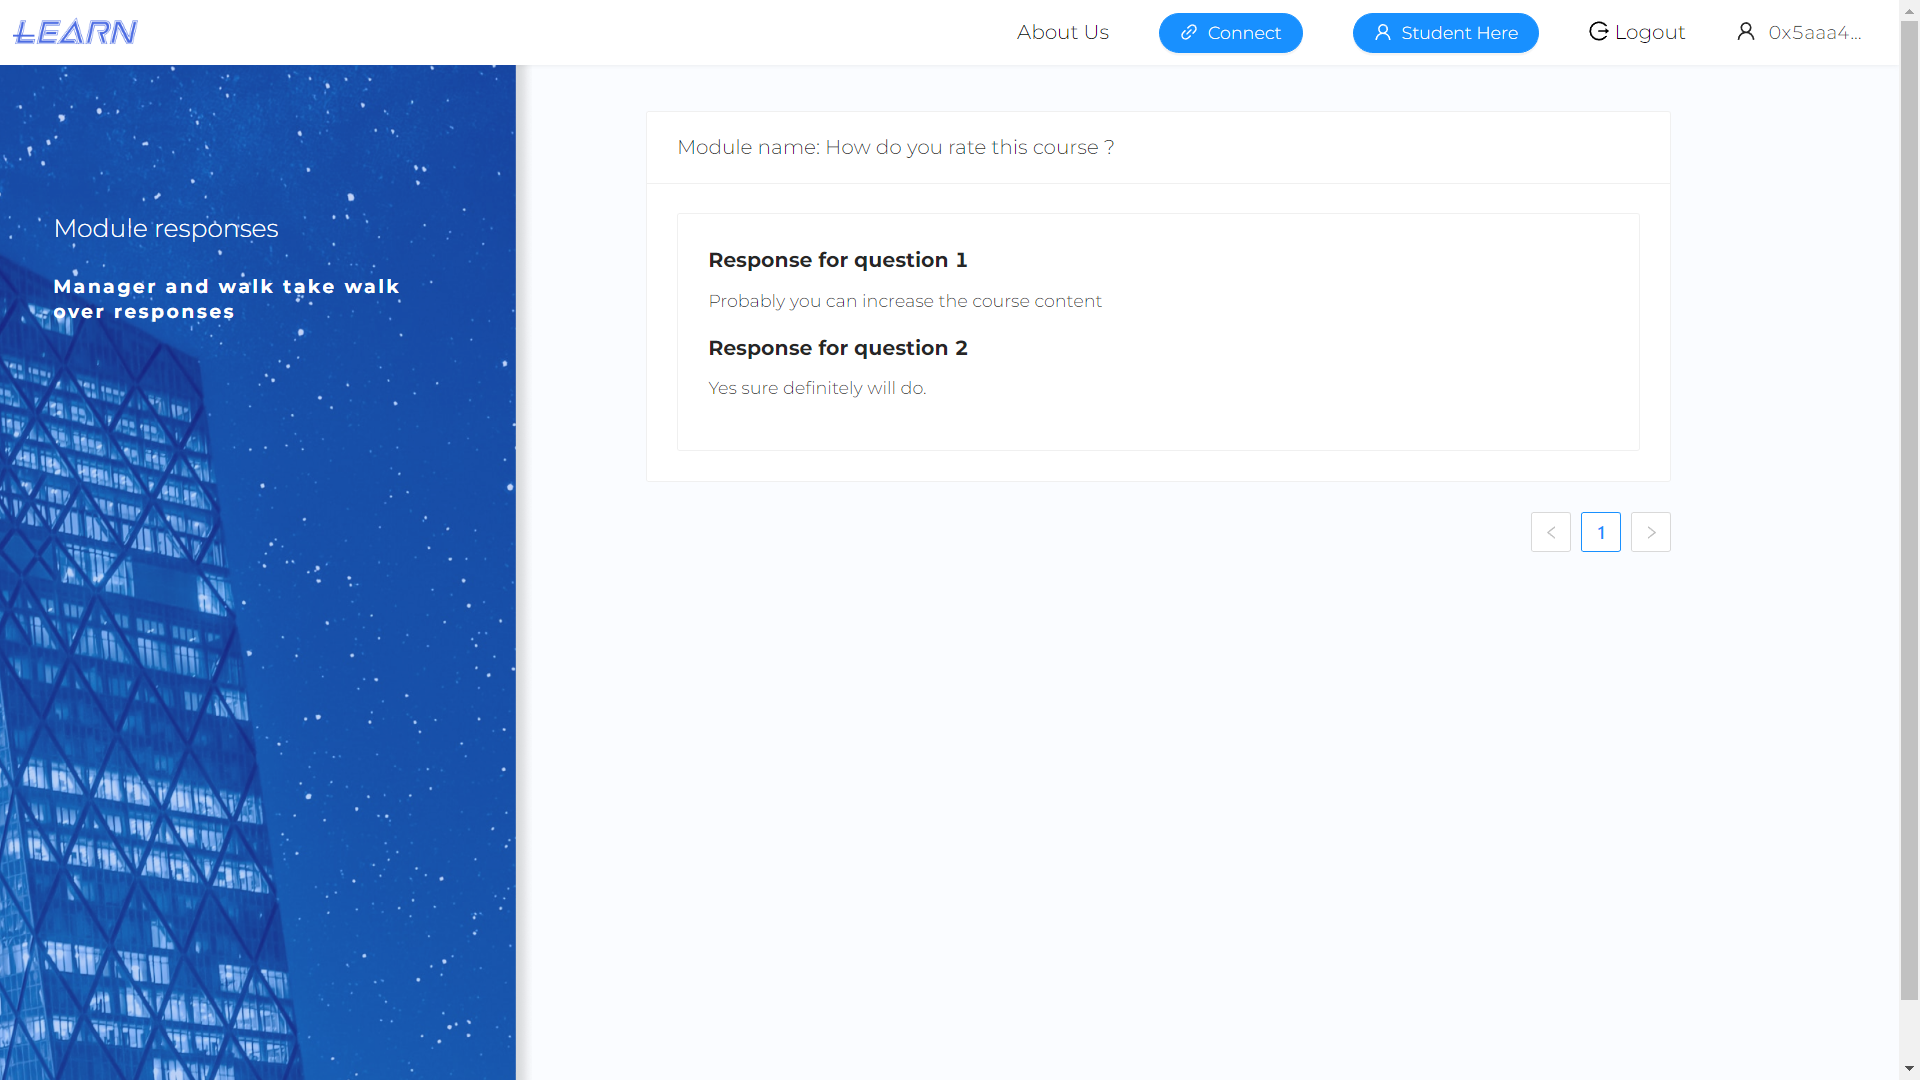Click the Logout arrow icon

pyautogui.click(x=1598, y=32)
